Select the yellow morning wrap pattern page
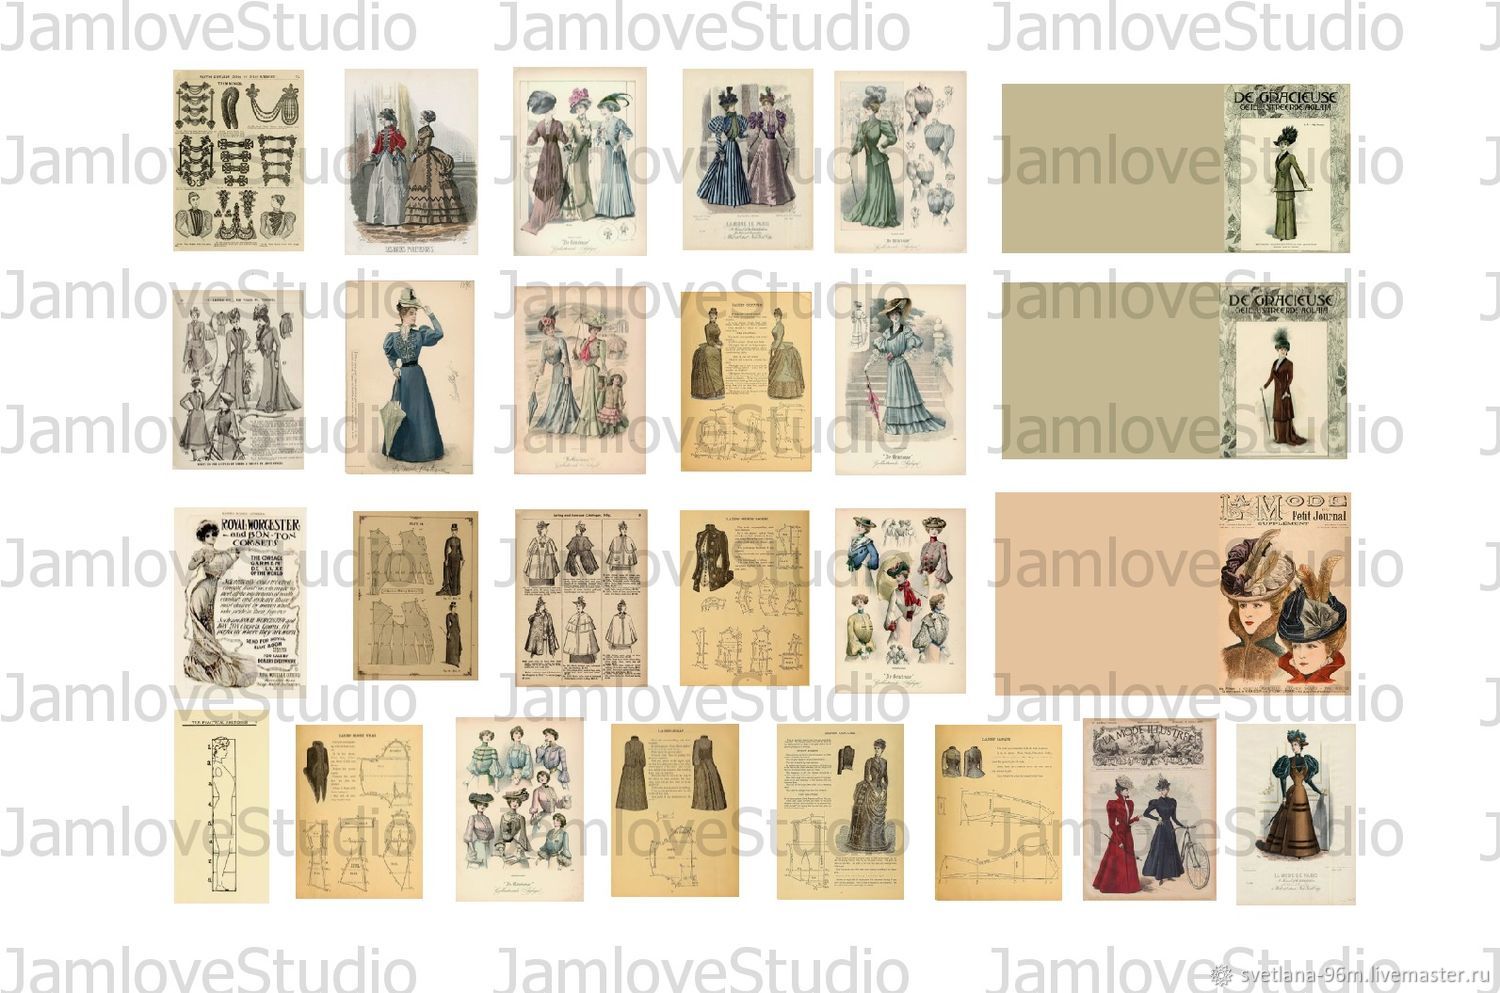Viewport: 1500px width, 993px height. [x=358, y=811]
